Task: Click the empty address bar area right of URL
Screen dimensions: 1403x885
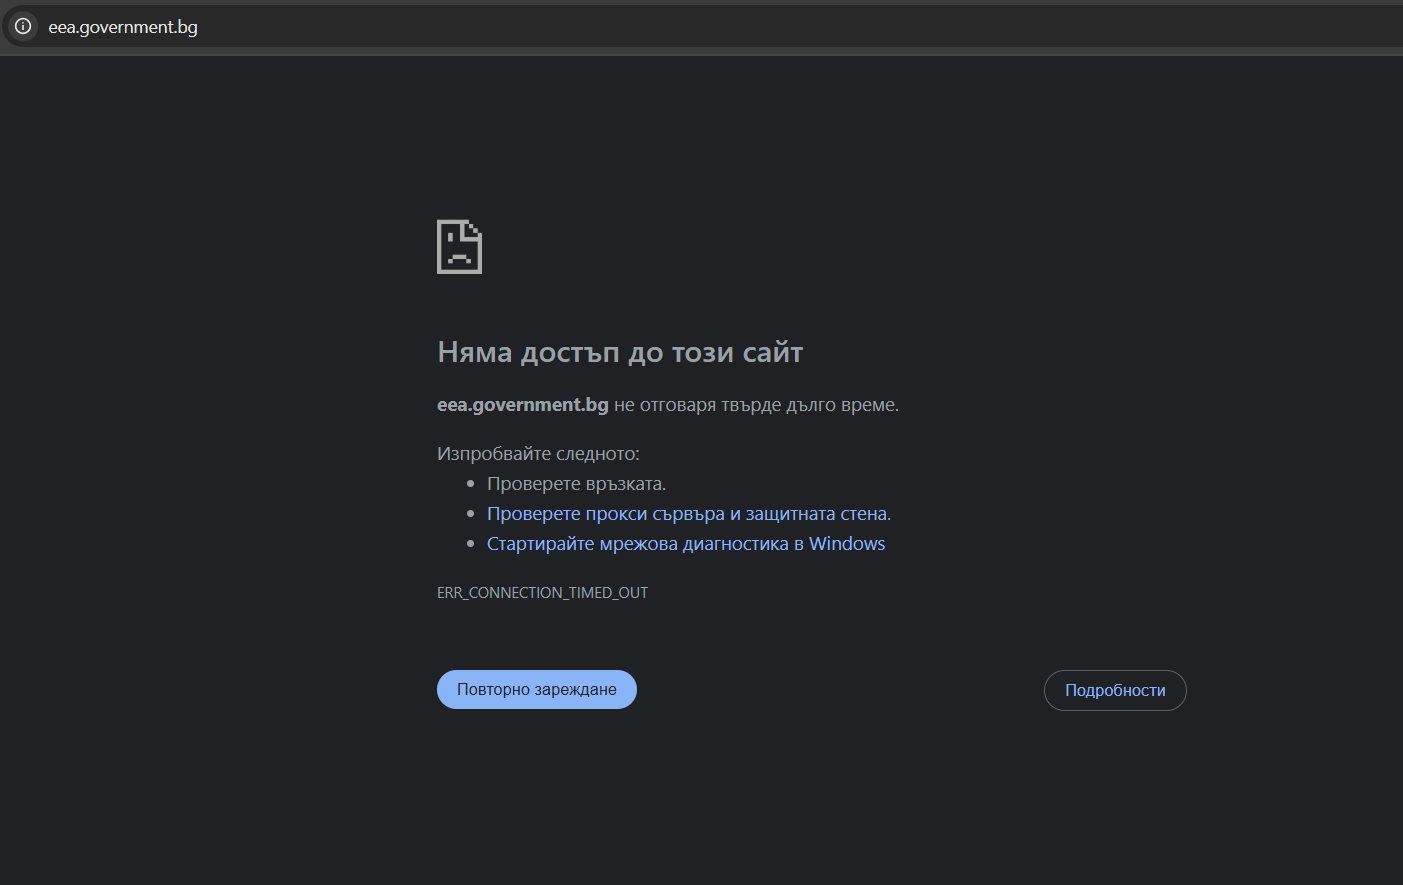Action: click(800, 27)
